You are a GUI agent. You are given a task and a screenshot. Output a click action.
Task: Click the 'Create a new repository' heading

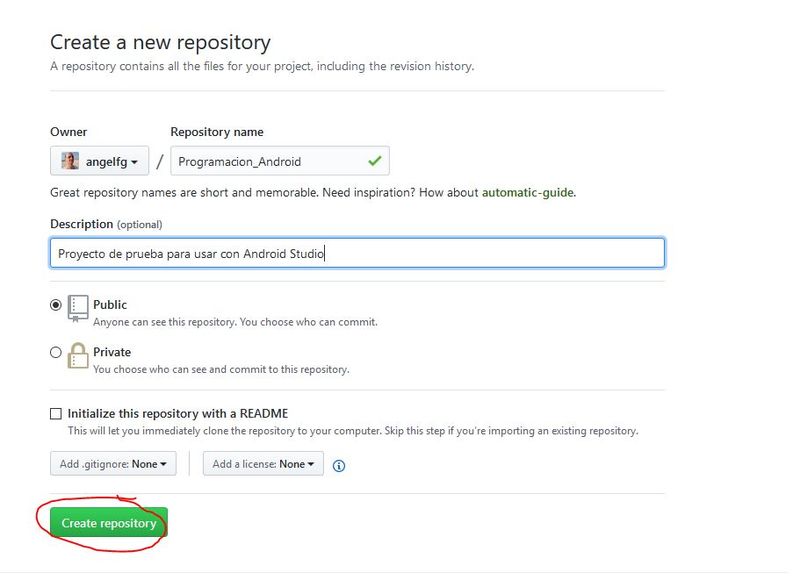160,42
